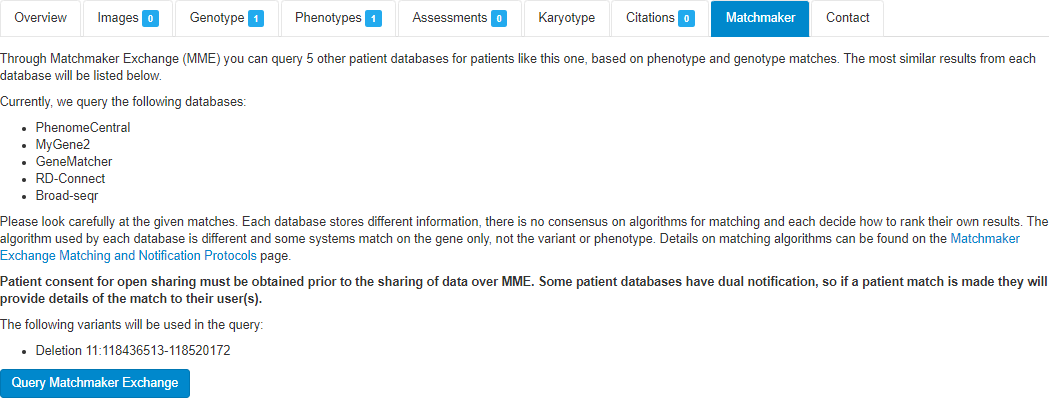Select the Matchmaker tab
Screen dimensions: 1049x398
[x=761, y=18]
